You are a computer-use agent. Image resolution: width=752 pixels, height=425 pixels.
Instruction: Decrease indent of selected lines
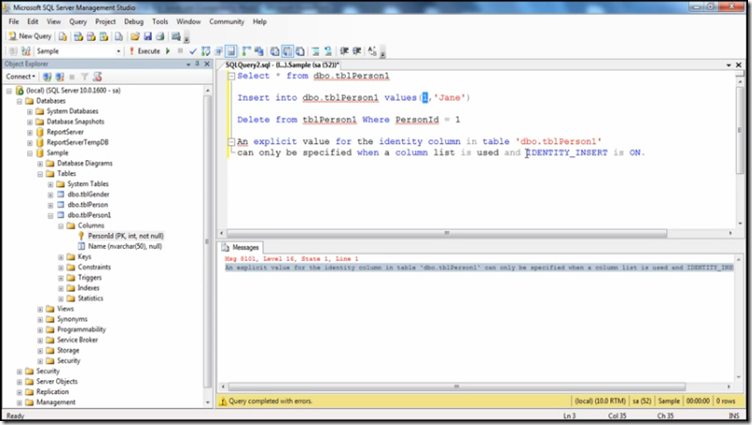pyautogui.click(x=344, y=51)
